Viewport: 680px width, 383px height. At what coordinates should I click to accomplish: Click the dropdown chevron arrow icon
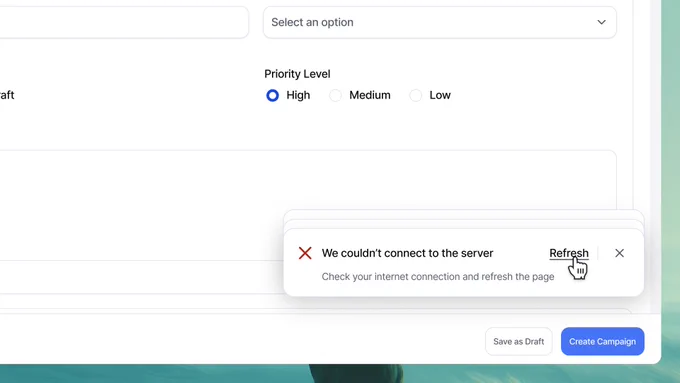(601, 22)
